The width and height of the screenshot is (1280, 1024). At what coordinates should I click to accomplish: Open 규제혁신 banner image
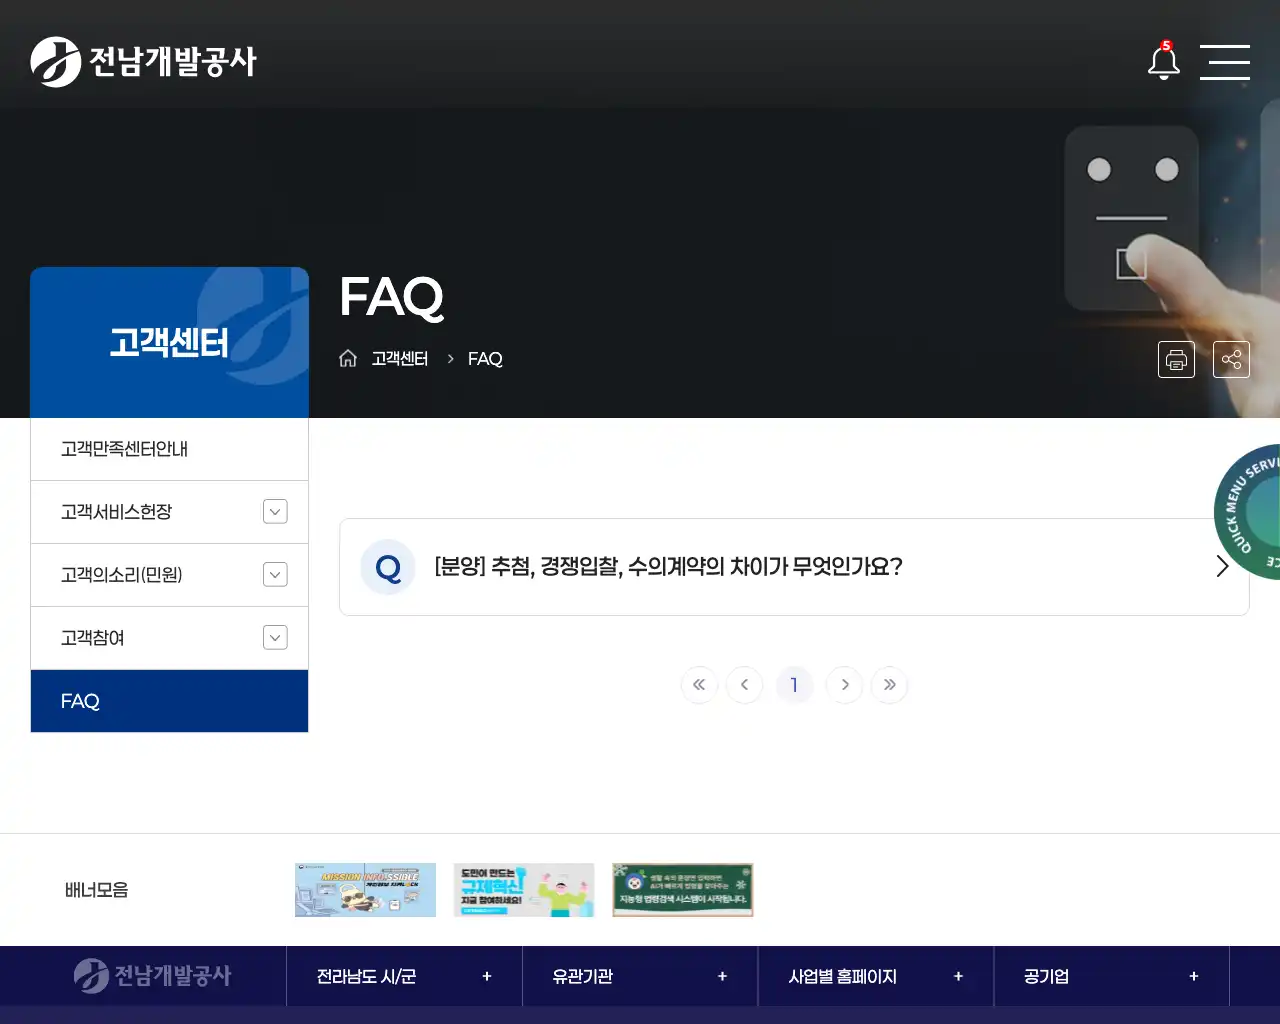click(x=524, y=890)
